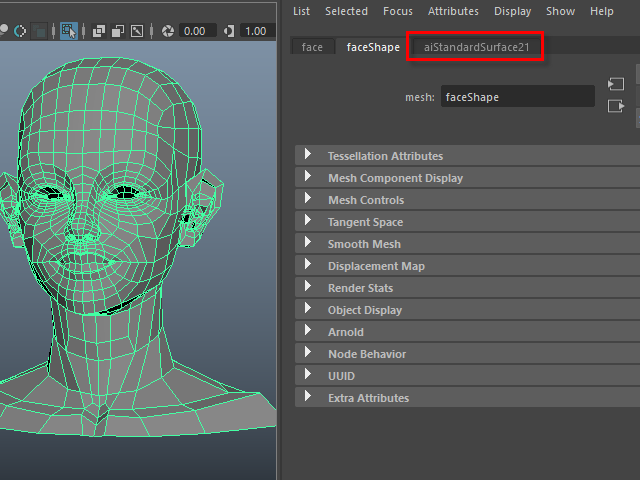Click the gamma icon left of 1.00
The height and width of the screenshot is (480, 640).
[229, 31]
